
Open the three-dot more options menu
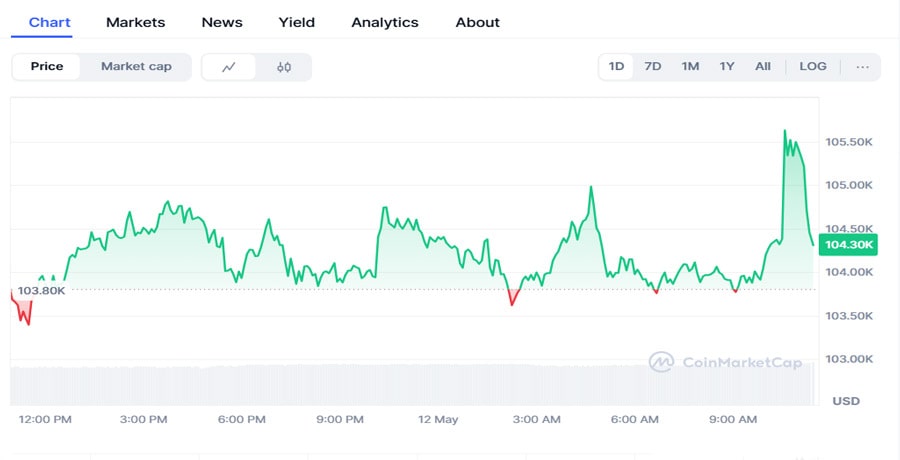tap(862, 67)
